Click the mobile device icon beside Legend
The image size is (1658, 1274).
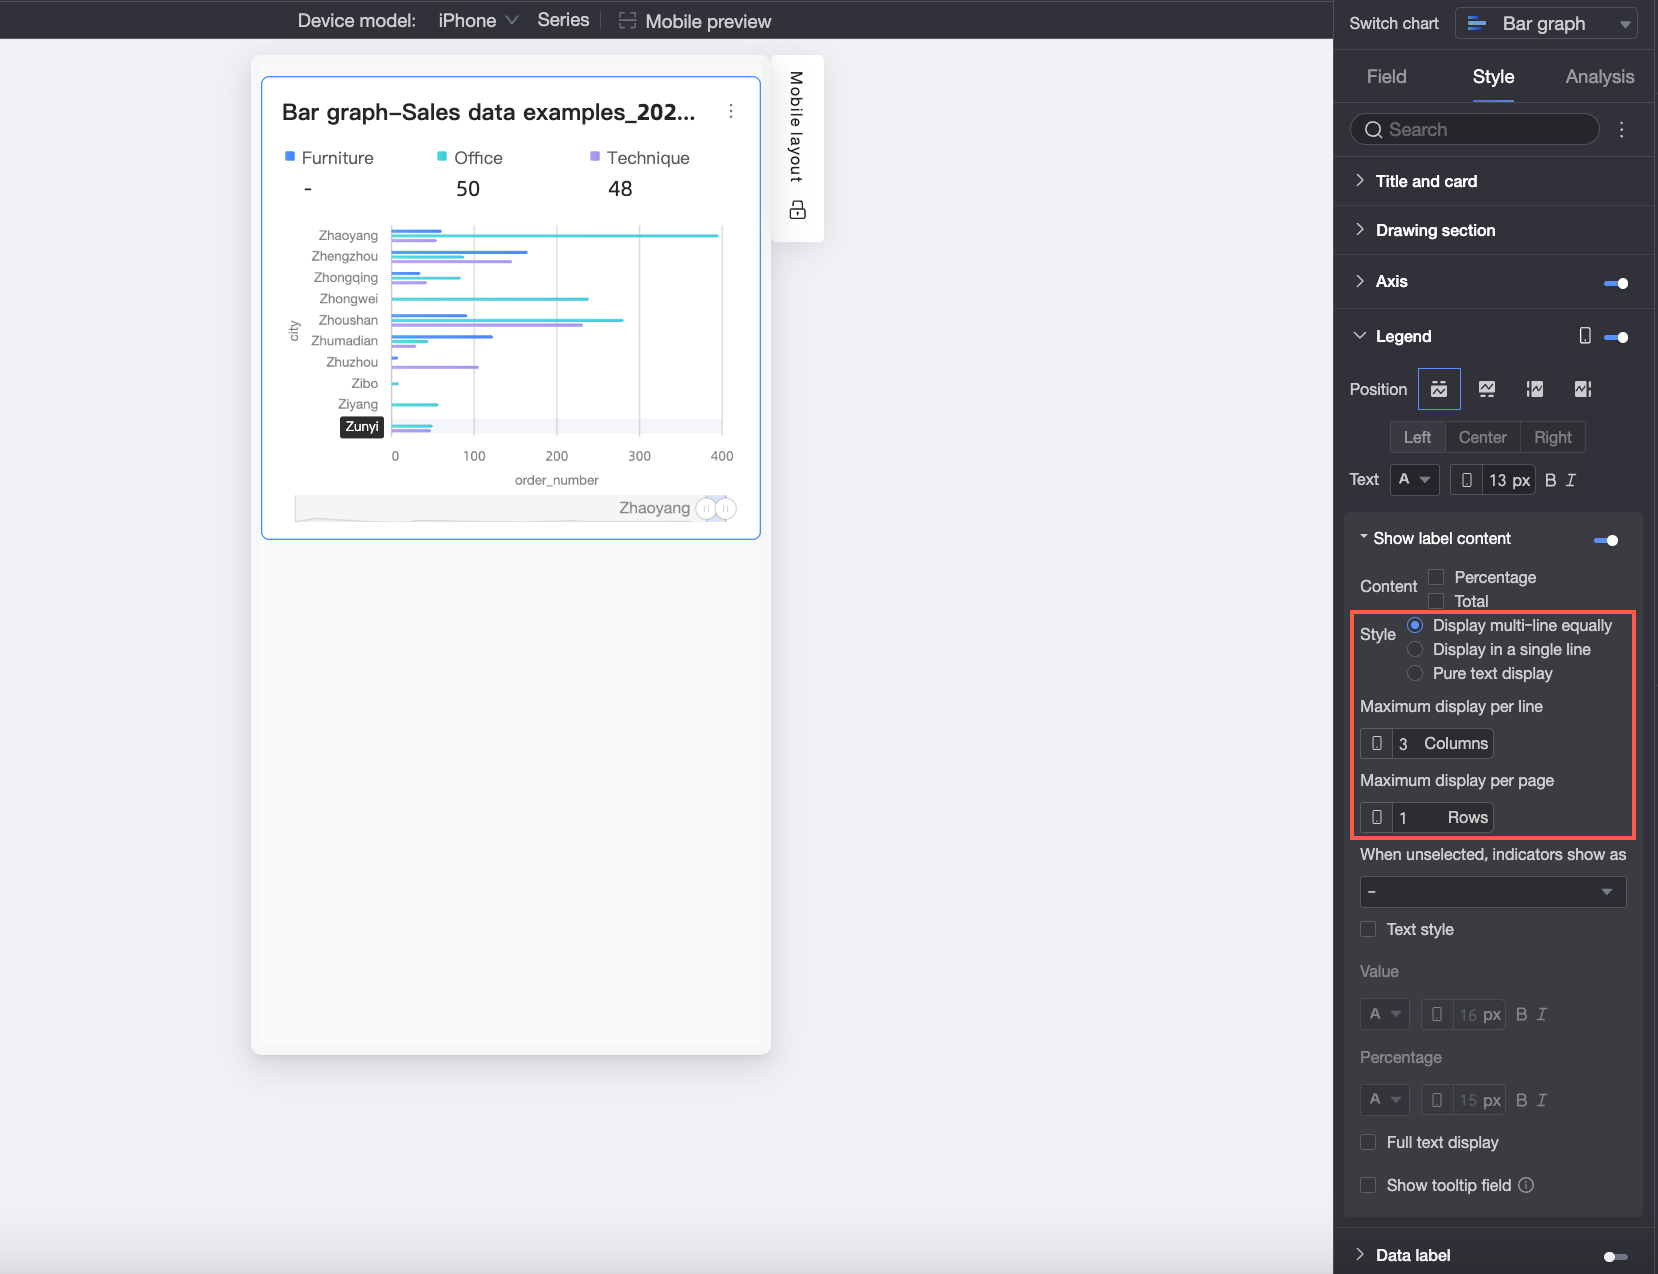coord(1584,336)
